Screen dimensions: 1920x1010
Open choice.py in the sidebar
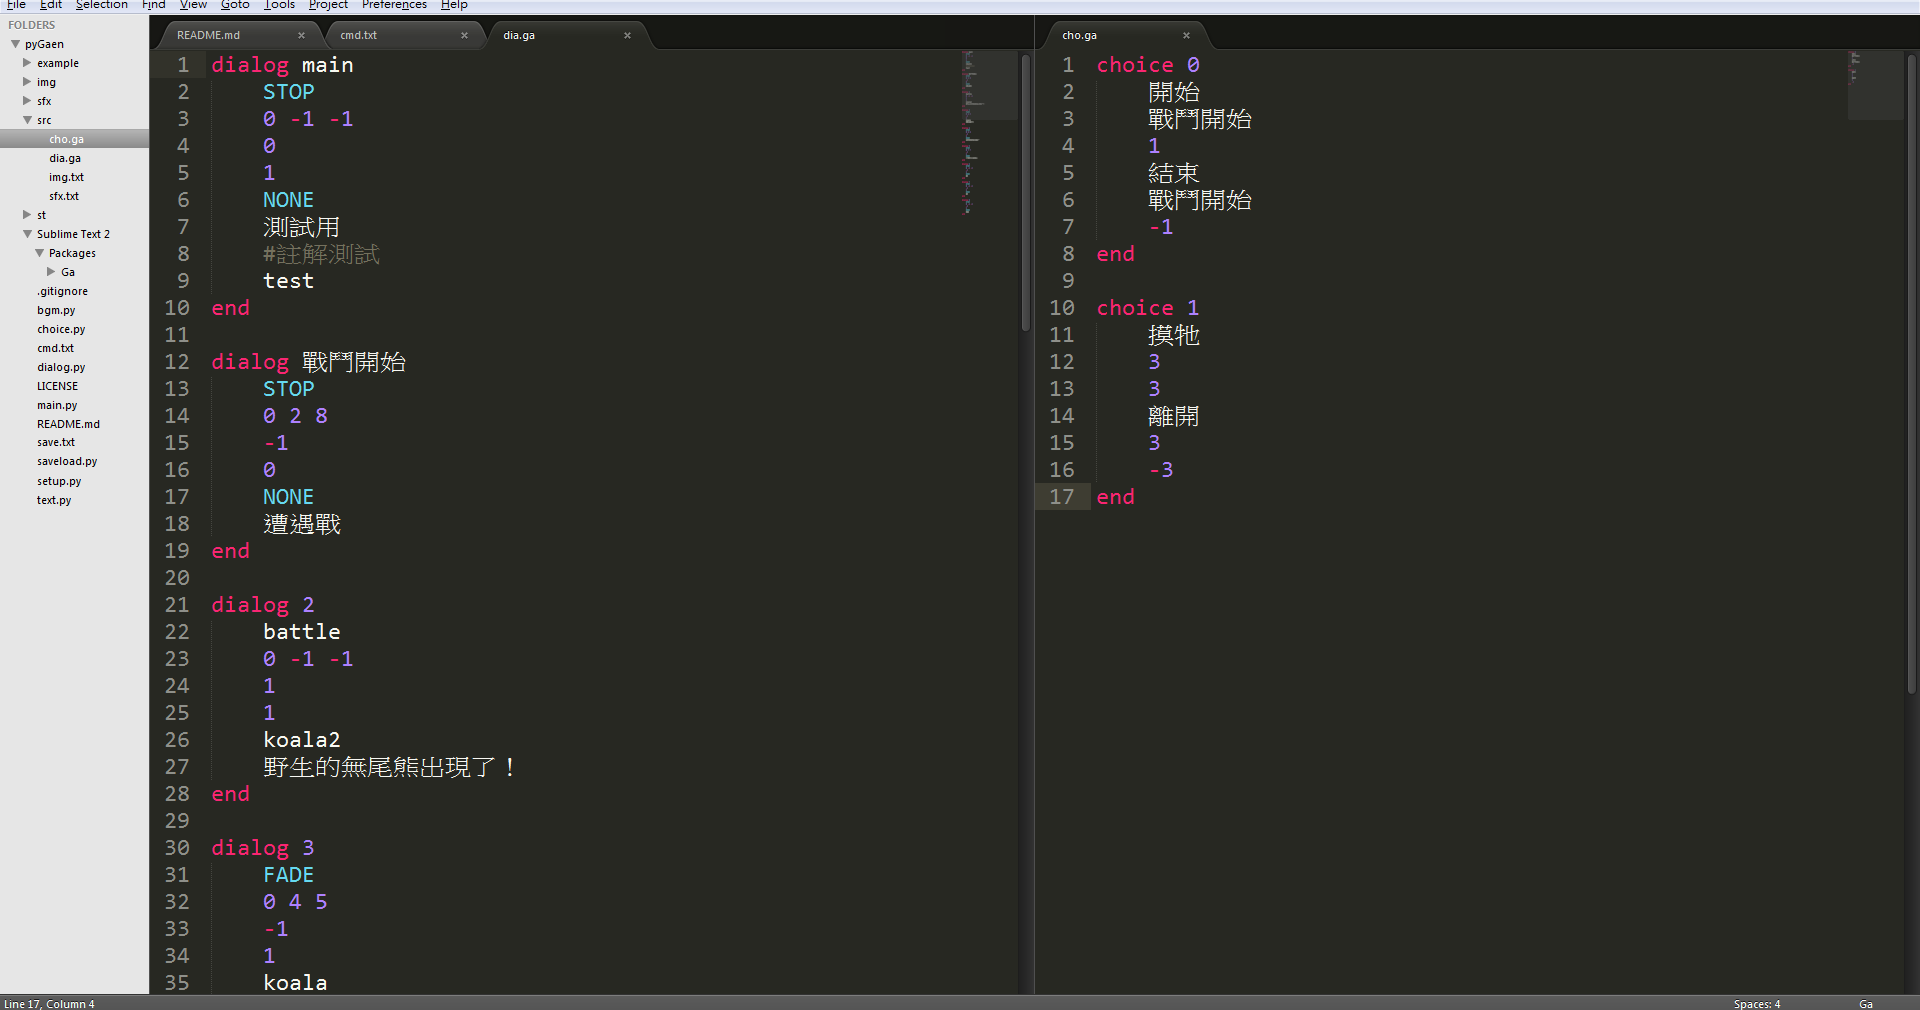coord(61,329)
